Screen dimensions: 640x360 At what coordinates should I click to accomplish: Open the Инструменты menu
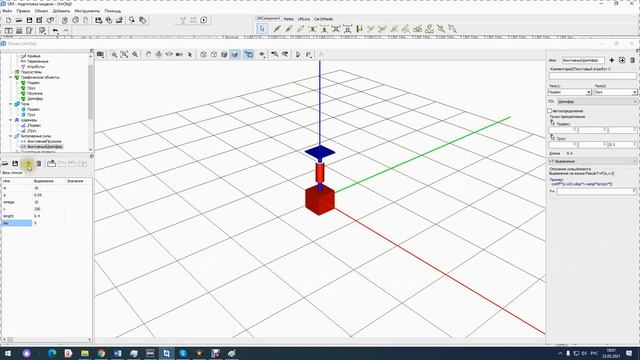pos(87,11)
